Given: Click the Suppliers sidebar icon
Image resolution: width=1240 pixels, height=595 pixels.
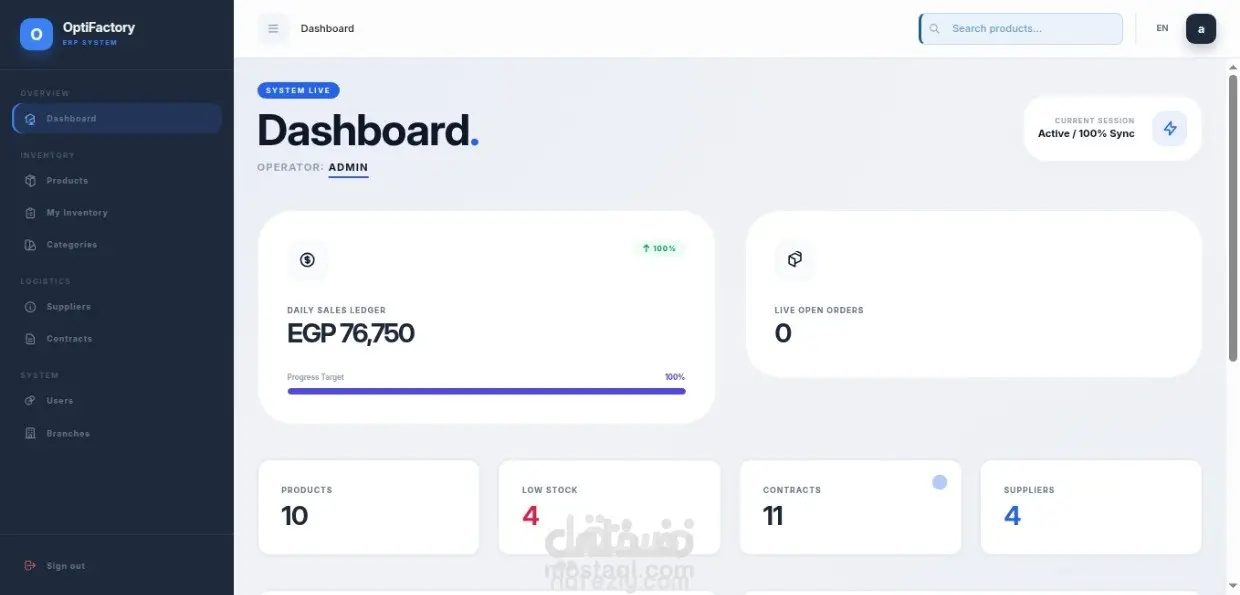Looking at the screenshot, I should (30, 307).
